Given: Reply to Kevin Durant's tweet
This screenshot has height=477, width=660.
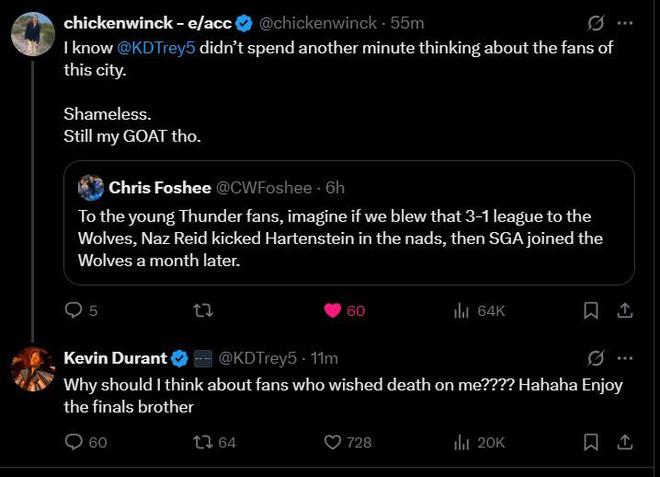Looking at the screenshot, I should point(74,442).
